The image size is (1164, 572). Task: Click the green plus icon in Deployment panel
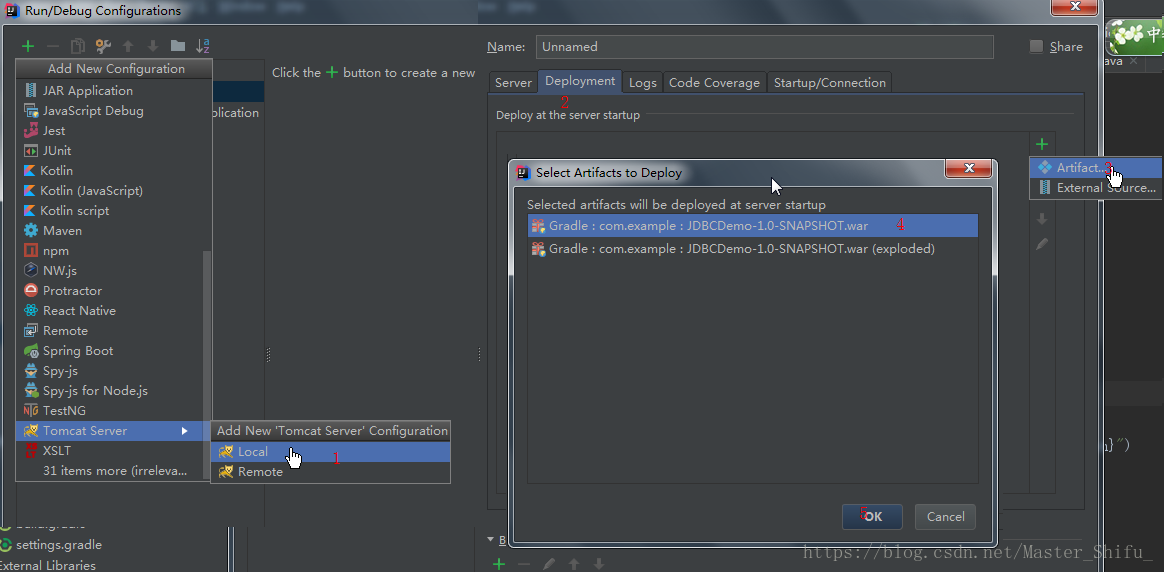[1042, 144]
